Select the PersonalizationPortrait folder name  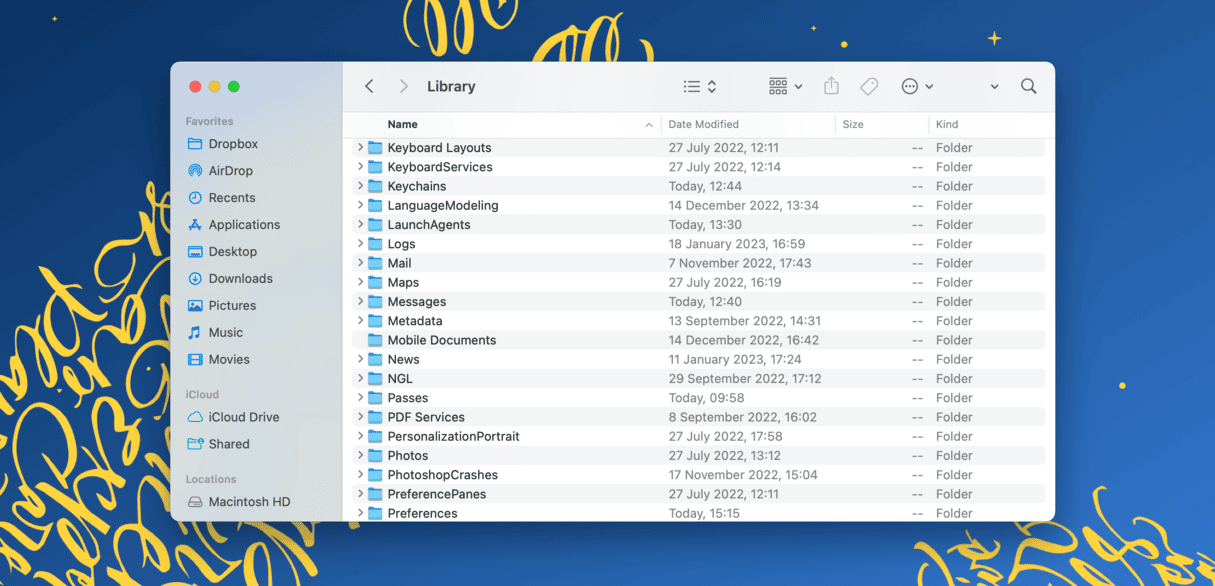(453, 437)
